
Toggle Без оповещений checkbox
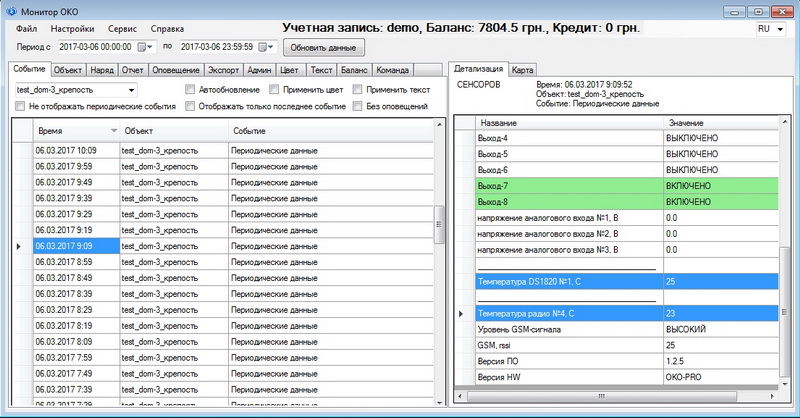[x=357, y=106]
